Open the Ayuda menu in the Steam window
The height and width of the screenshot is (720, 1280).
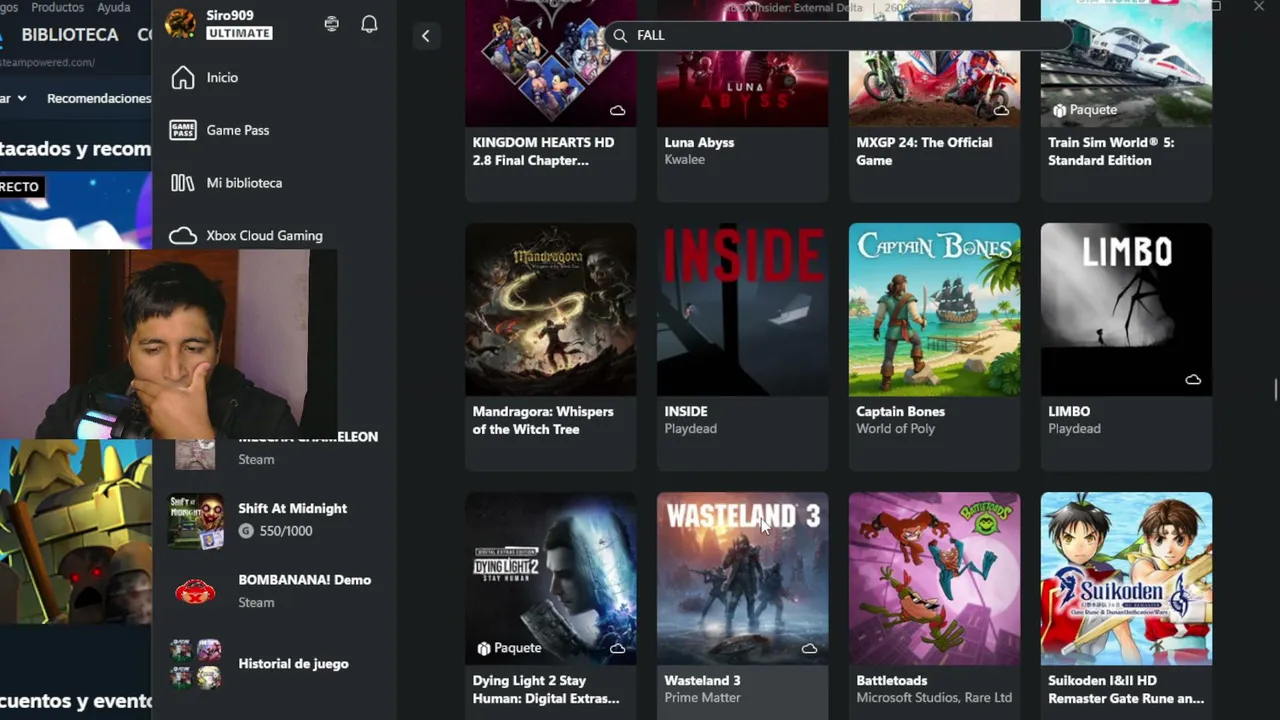tap(114, 7)
